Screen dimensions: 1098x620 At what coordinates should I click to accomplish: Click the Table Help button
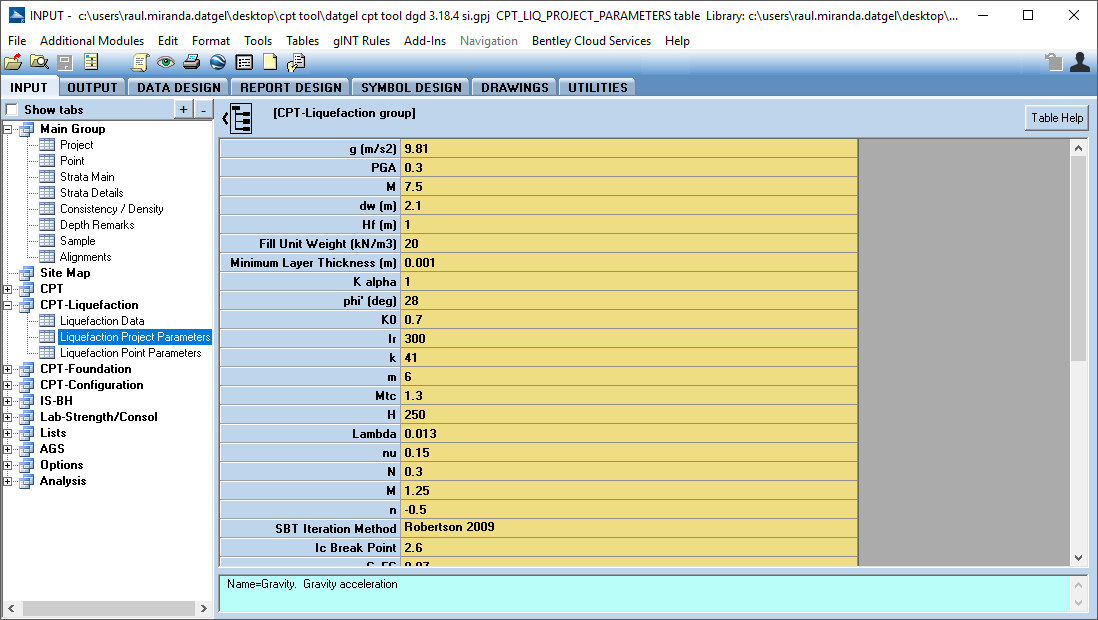coord(1057,118)
